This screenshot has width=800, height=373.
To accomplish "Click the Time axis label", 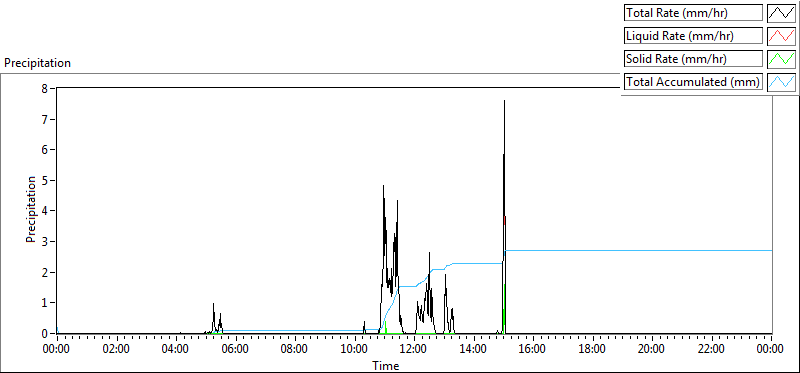I will point(386,365).
